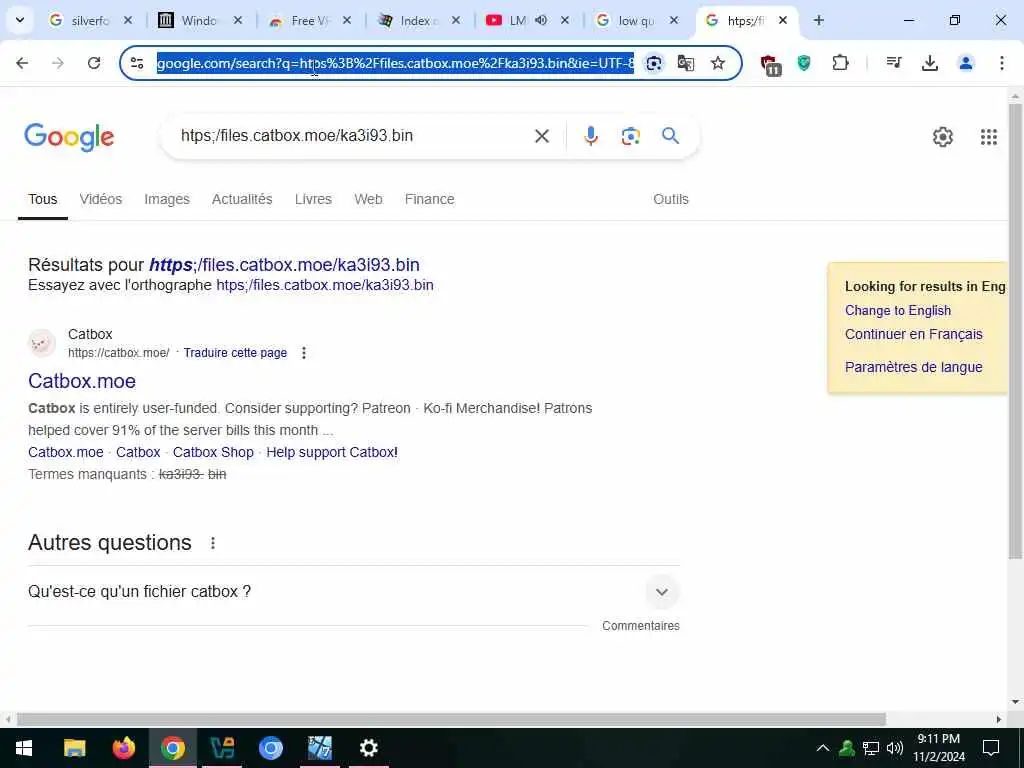Close the silverfo tab
Viewport: 1024px width, 768px height.
[128, 20]
